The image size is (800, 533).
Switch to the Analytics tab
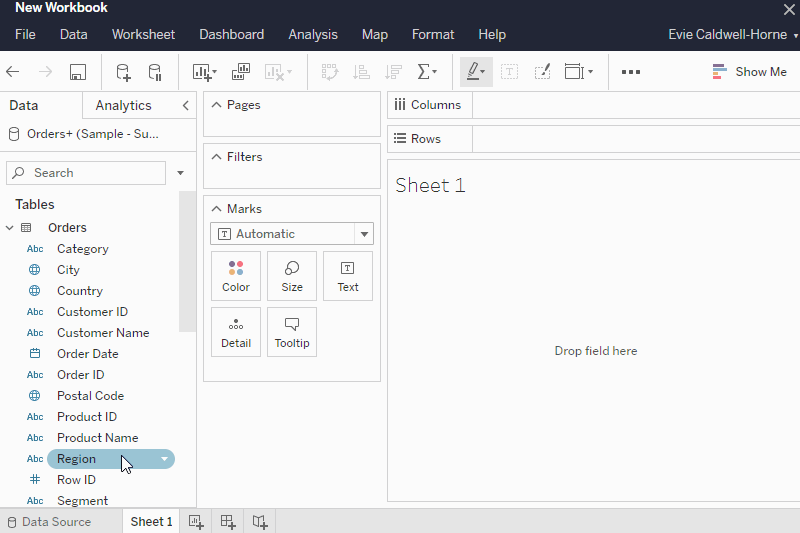tap(123, 106)
